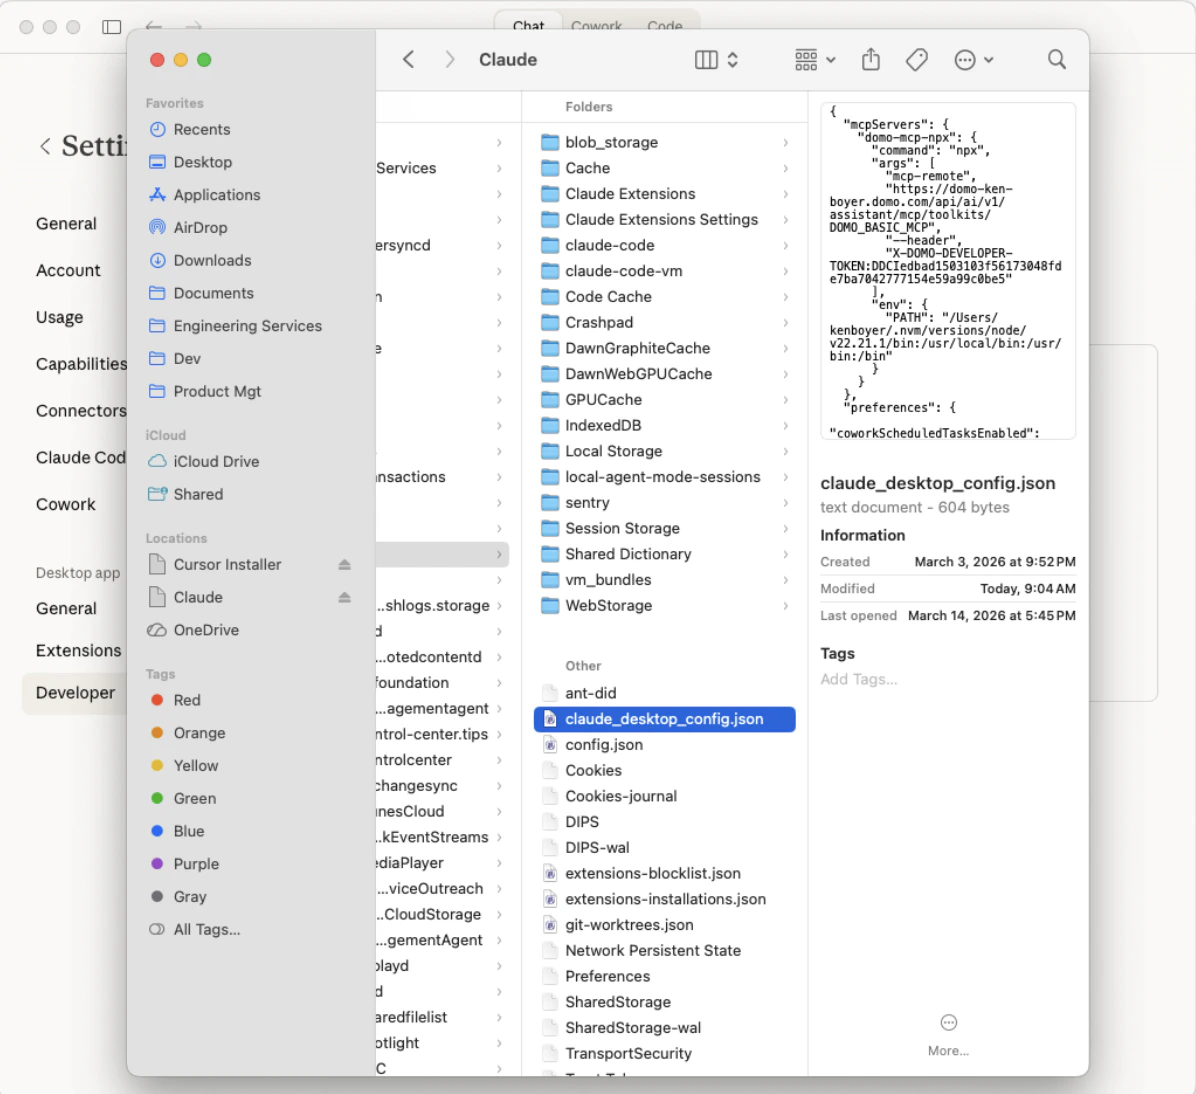1196x1094 pixels.
Task: Select Engineering Services sidebar folder
Action: click(x=248, y=327)
